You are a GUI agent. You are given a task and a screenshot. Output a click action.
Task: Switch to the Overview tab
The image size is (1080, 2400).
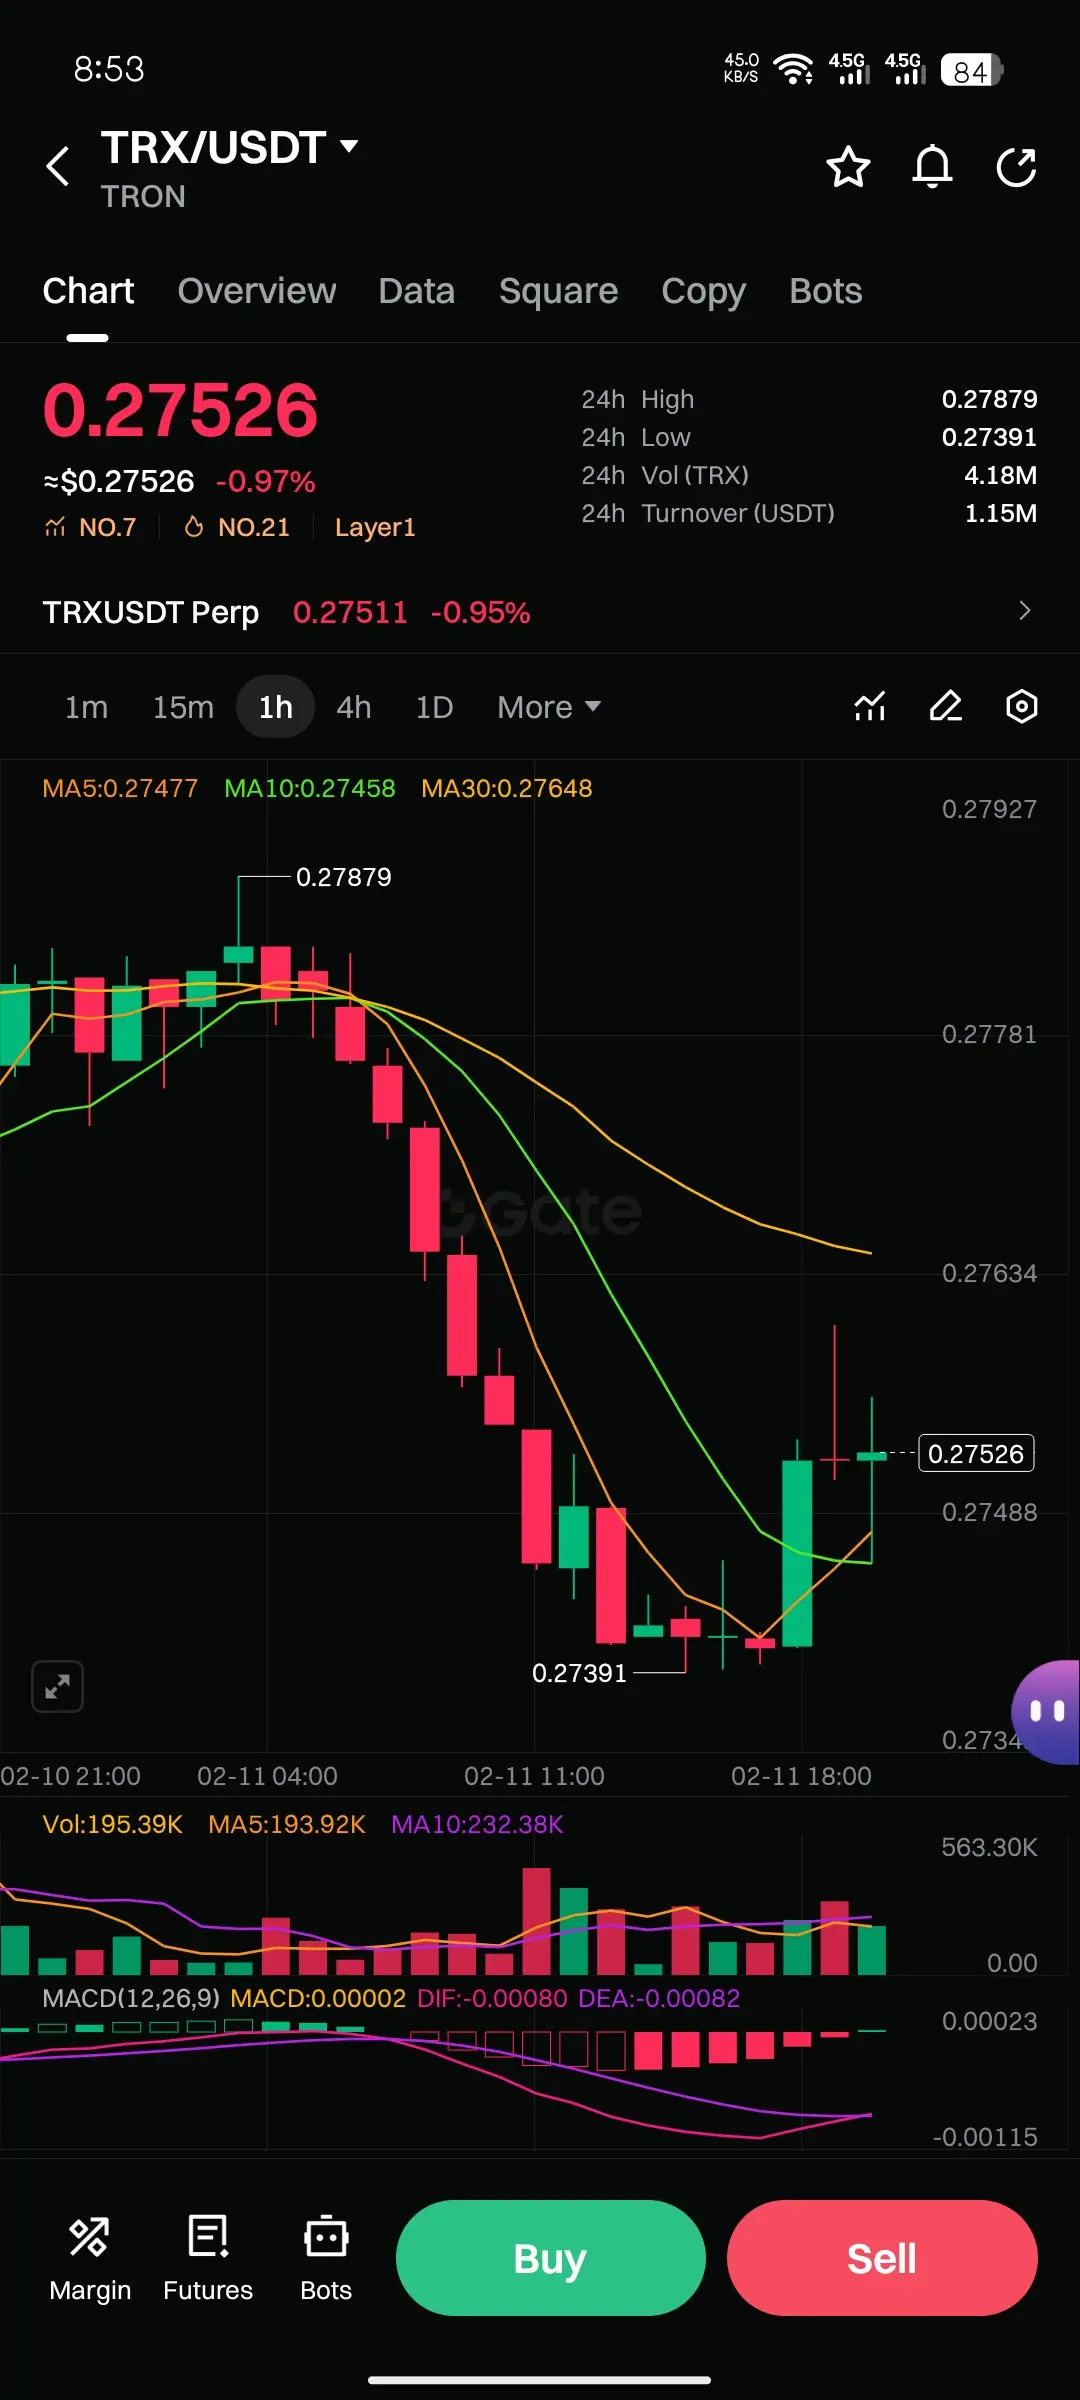click(x=257, y=291)
